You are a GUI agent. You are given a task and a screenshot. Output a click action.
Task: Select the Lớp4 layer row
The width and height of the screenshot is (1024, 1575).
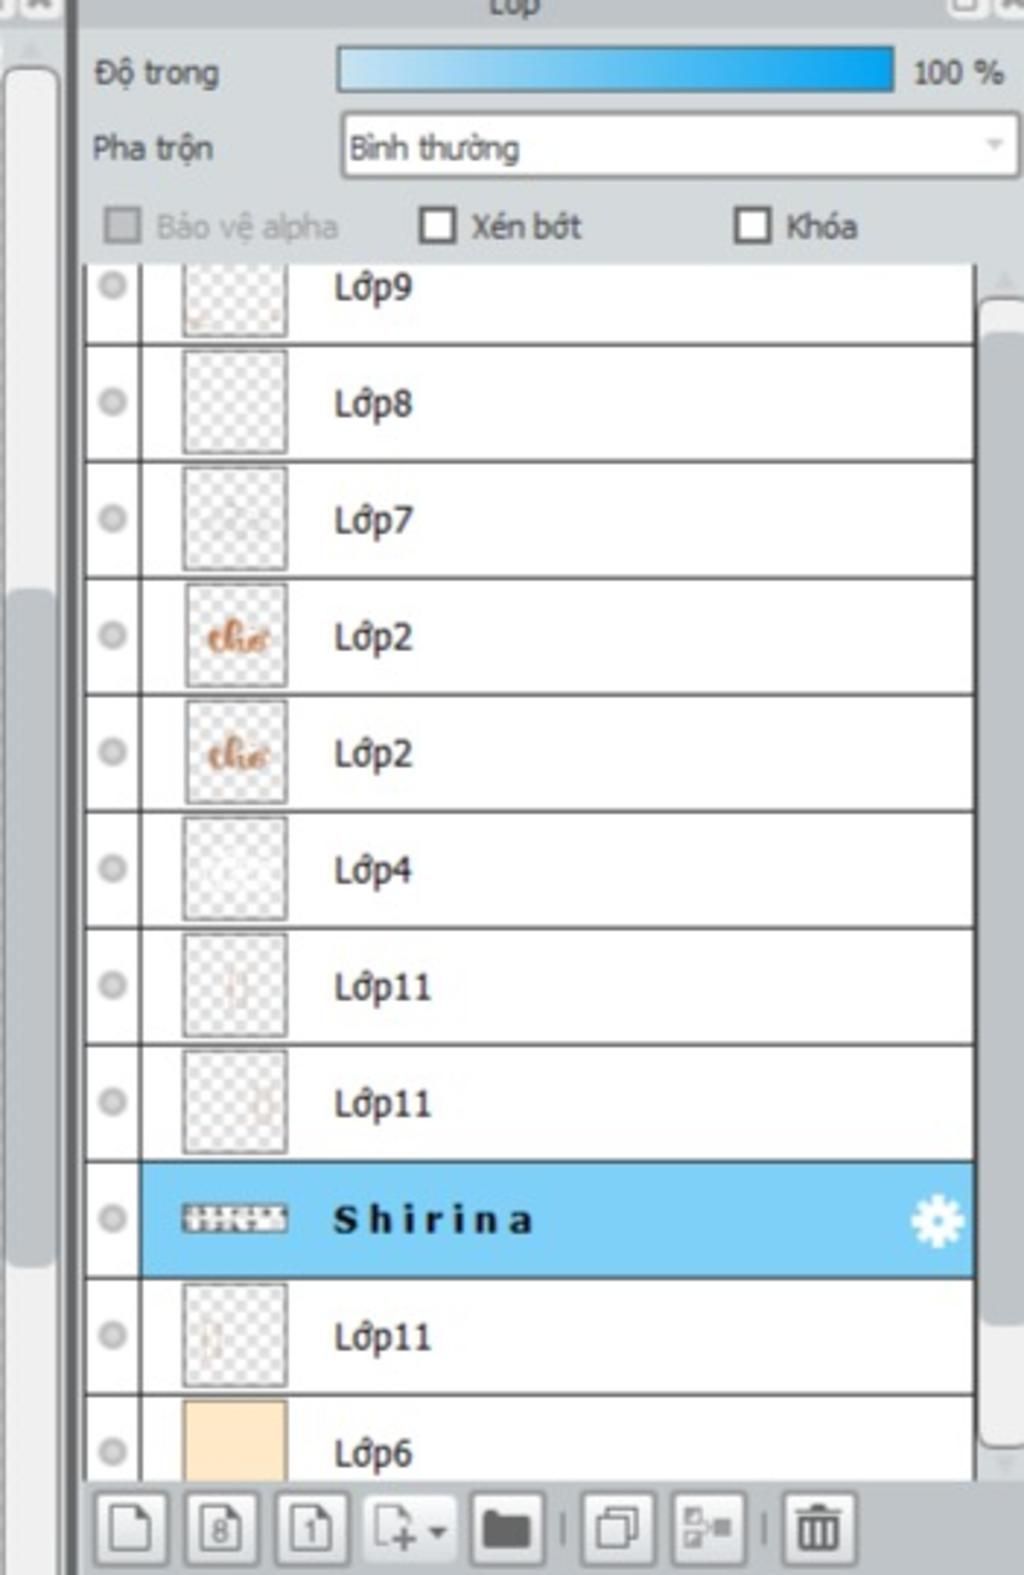557,870
